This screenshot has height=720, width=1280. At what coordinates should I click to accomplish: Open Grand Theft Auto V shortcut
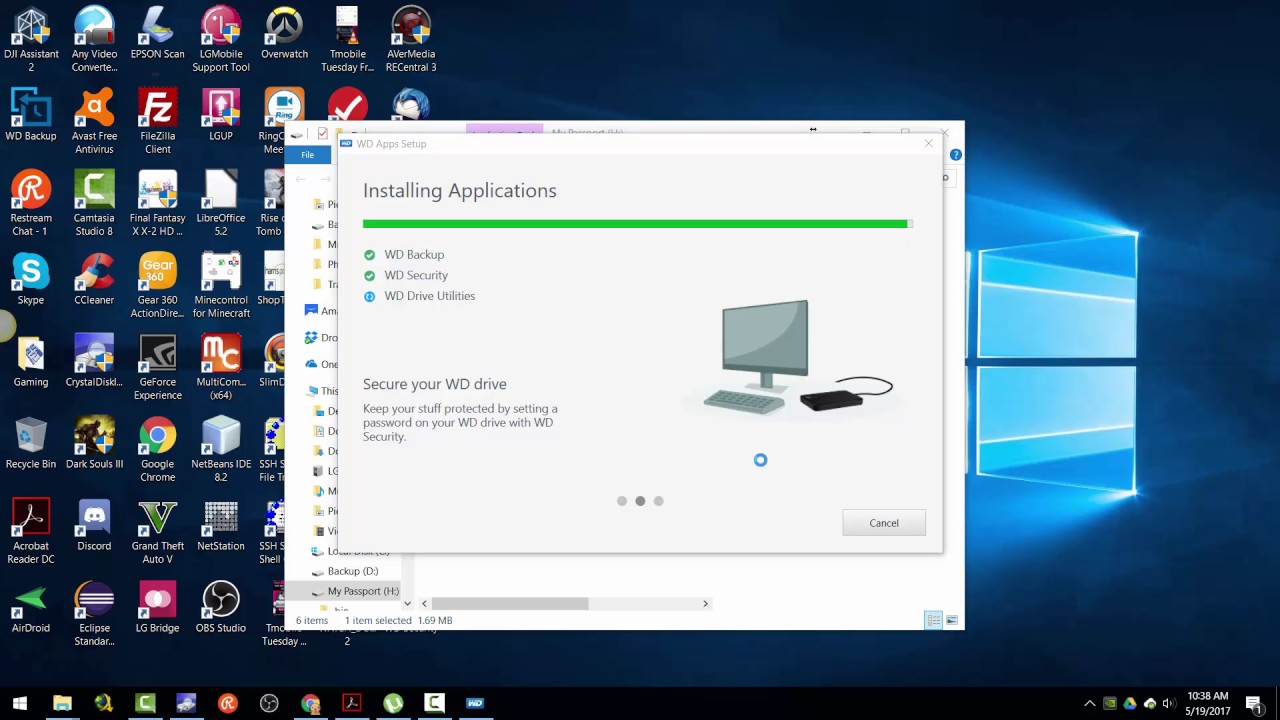click(157, 532)
